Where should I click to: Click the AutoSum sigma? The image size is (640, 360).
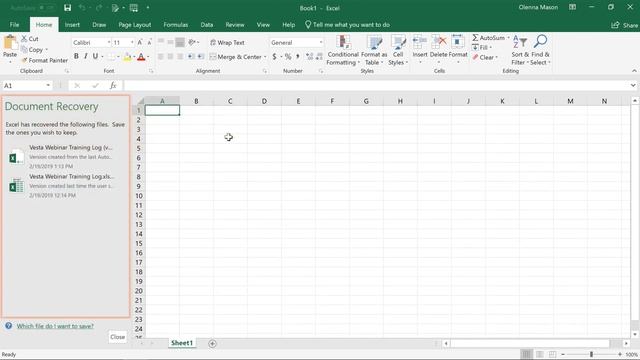(476, 38)
